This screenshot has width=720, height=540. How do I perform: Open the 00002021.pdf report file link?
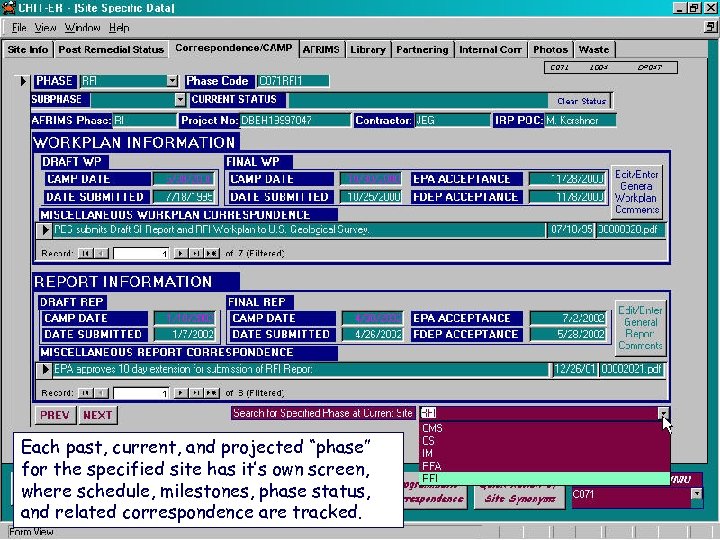(x=632, y=369)
